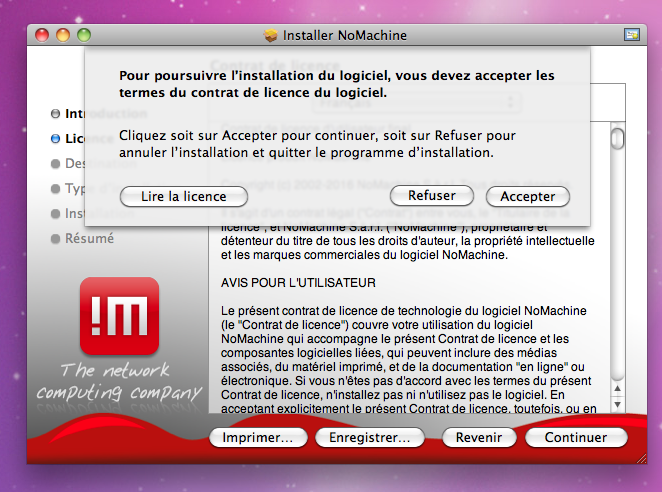Click the green zoom window button
Image resolution: width=662 pixels, height=492 pixels.
(x=84, y=35)
